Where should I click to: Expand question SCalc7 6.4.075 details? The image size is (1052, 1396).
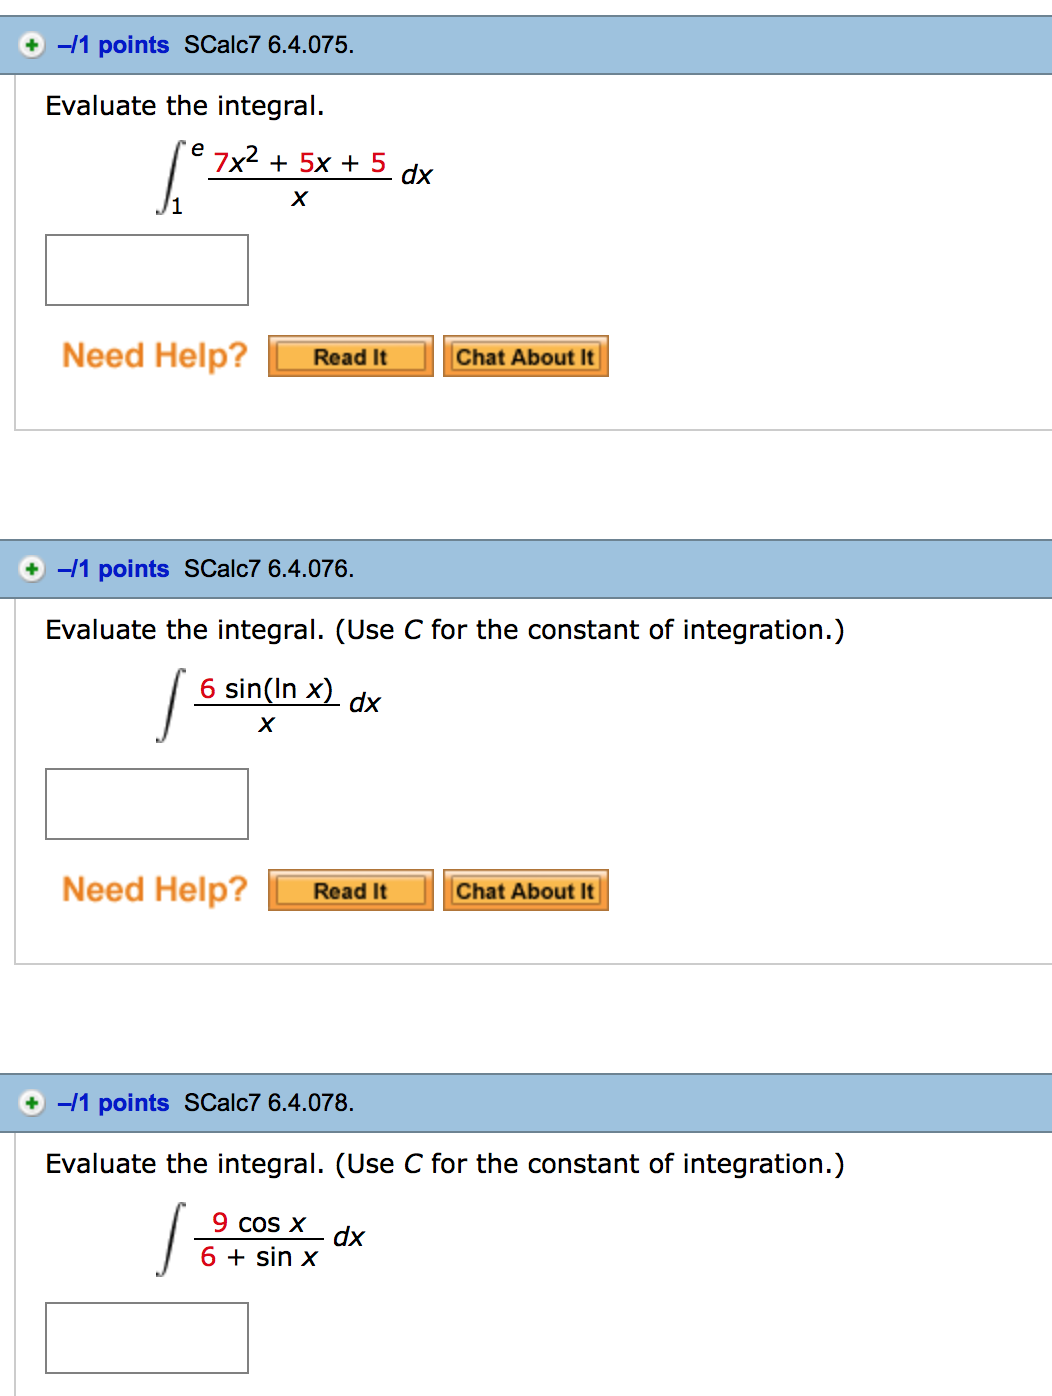click(32, 45)
